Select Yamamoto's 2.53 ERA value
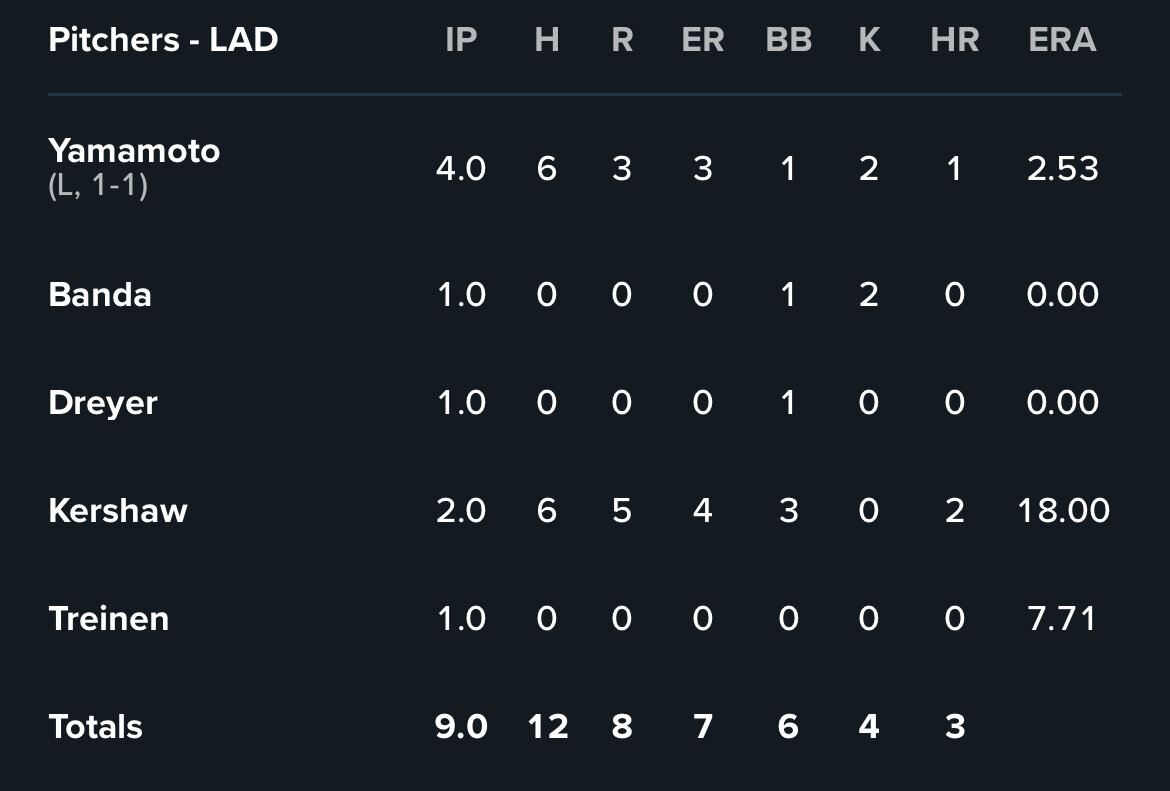The image size is (1170, 791). [1062, 169]
